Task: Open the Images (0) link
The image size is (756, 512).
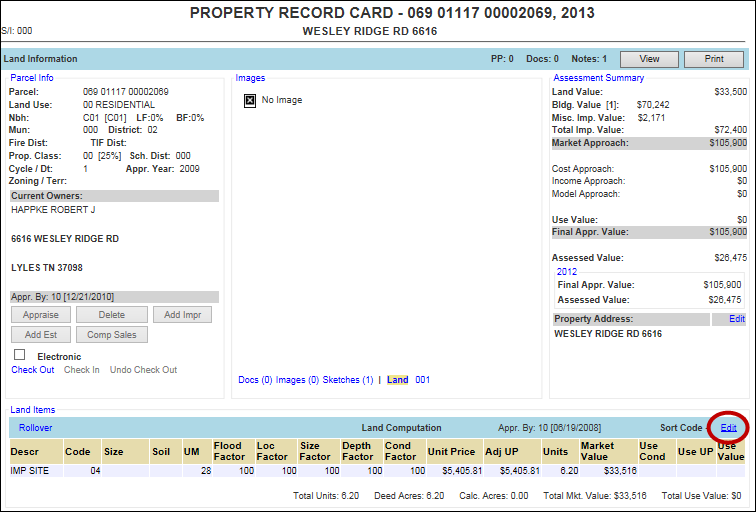Action: click(297, 380)
